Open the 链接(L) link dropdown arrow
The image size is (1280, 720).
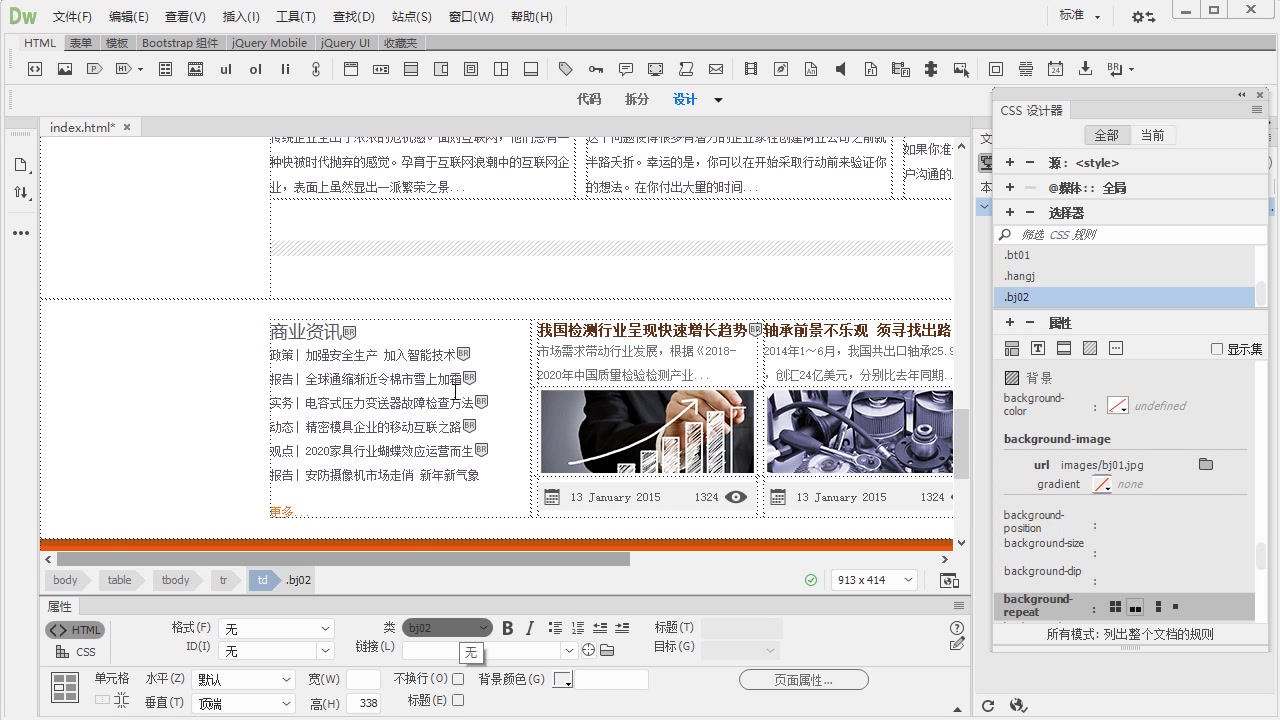(570, 650)
